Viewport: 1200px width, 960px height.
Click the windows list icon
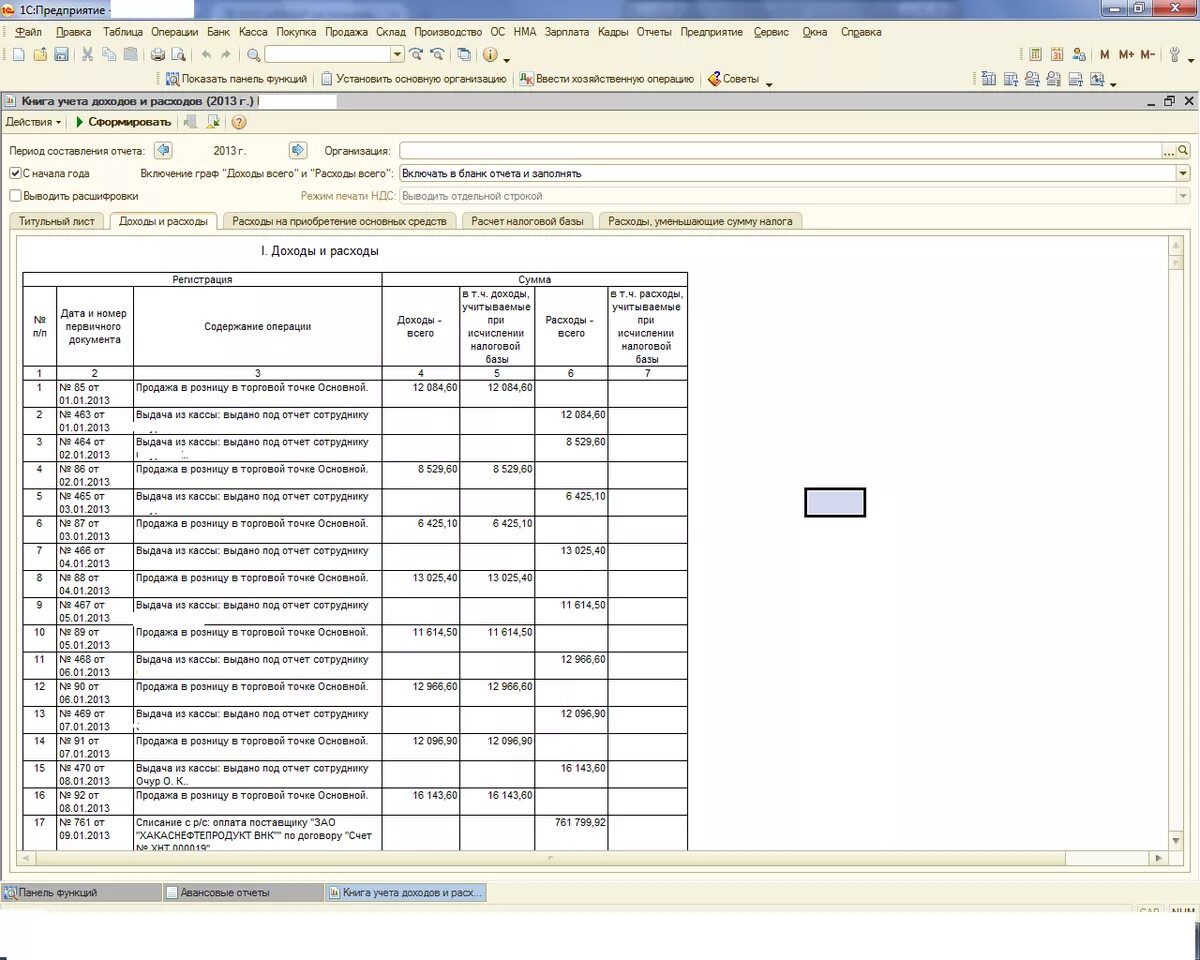click(x=464, y=54)
